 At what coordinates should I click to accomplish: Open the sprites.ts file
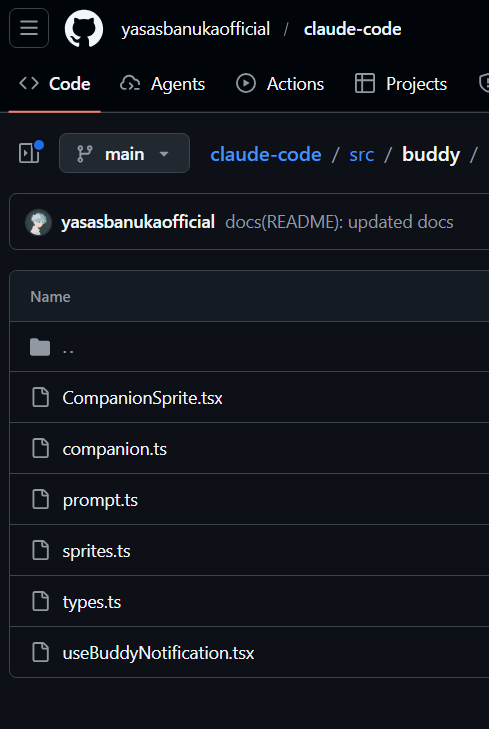point(96,551)
